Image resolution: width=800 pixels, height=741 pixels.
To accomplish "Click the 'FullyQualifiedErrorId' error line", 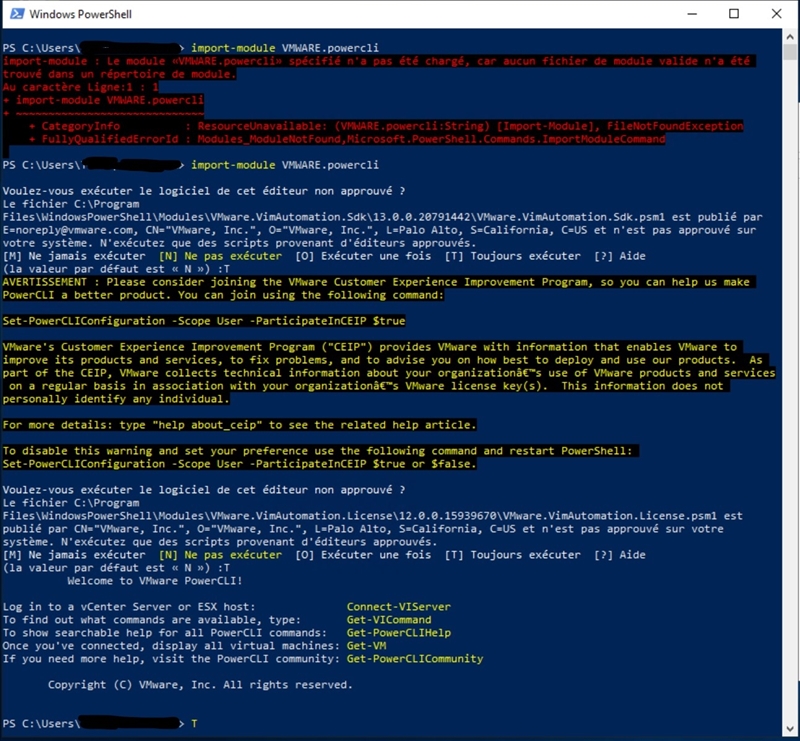I will click(x=347, y=139).
